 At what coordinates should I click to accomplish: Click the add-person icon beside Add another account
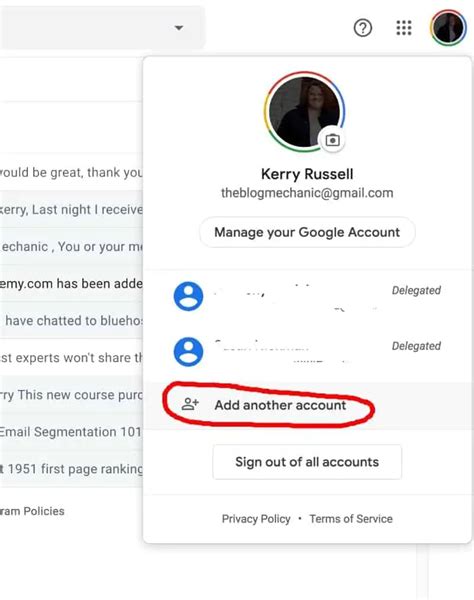190,404
